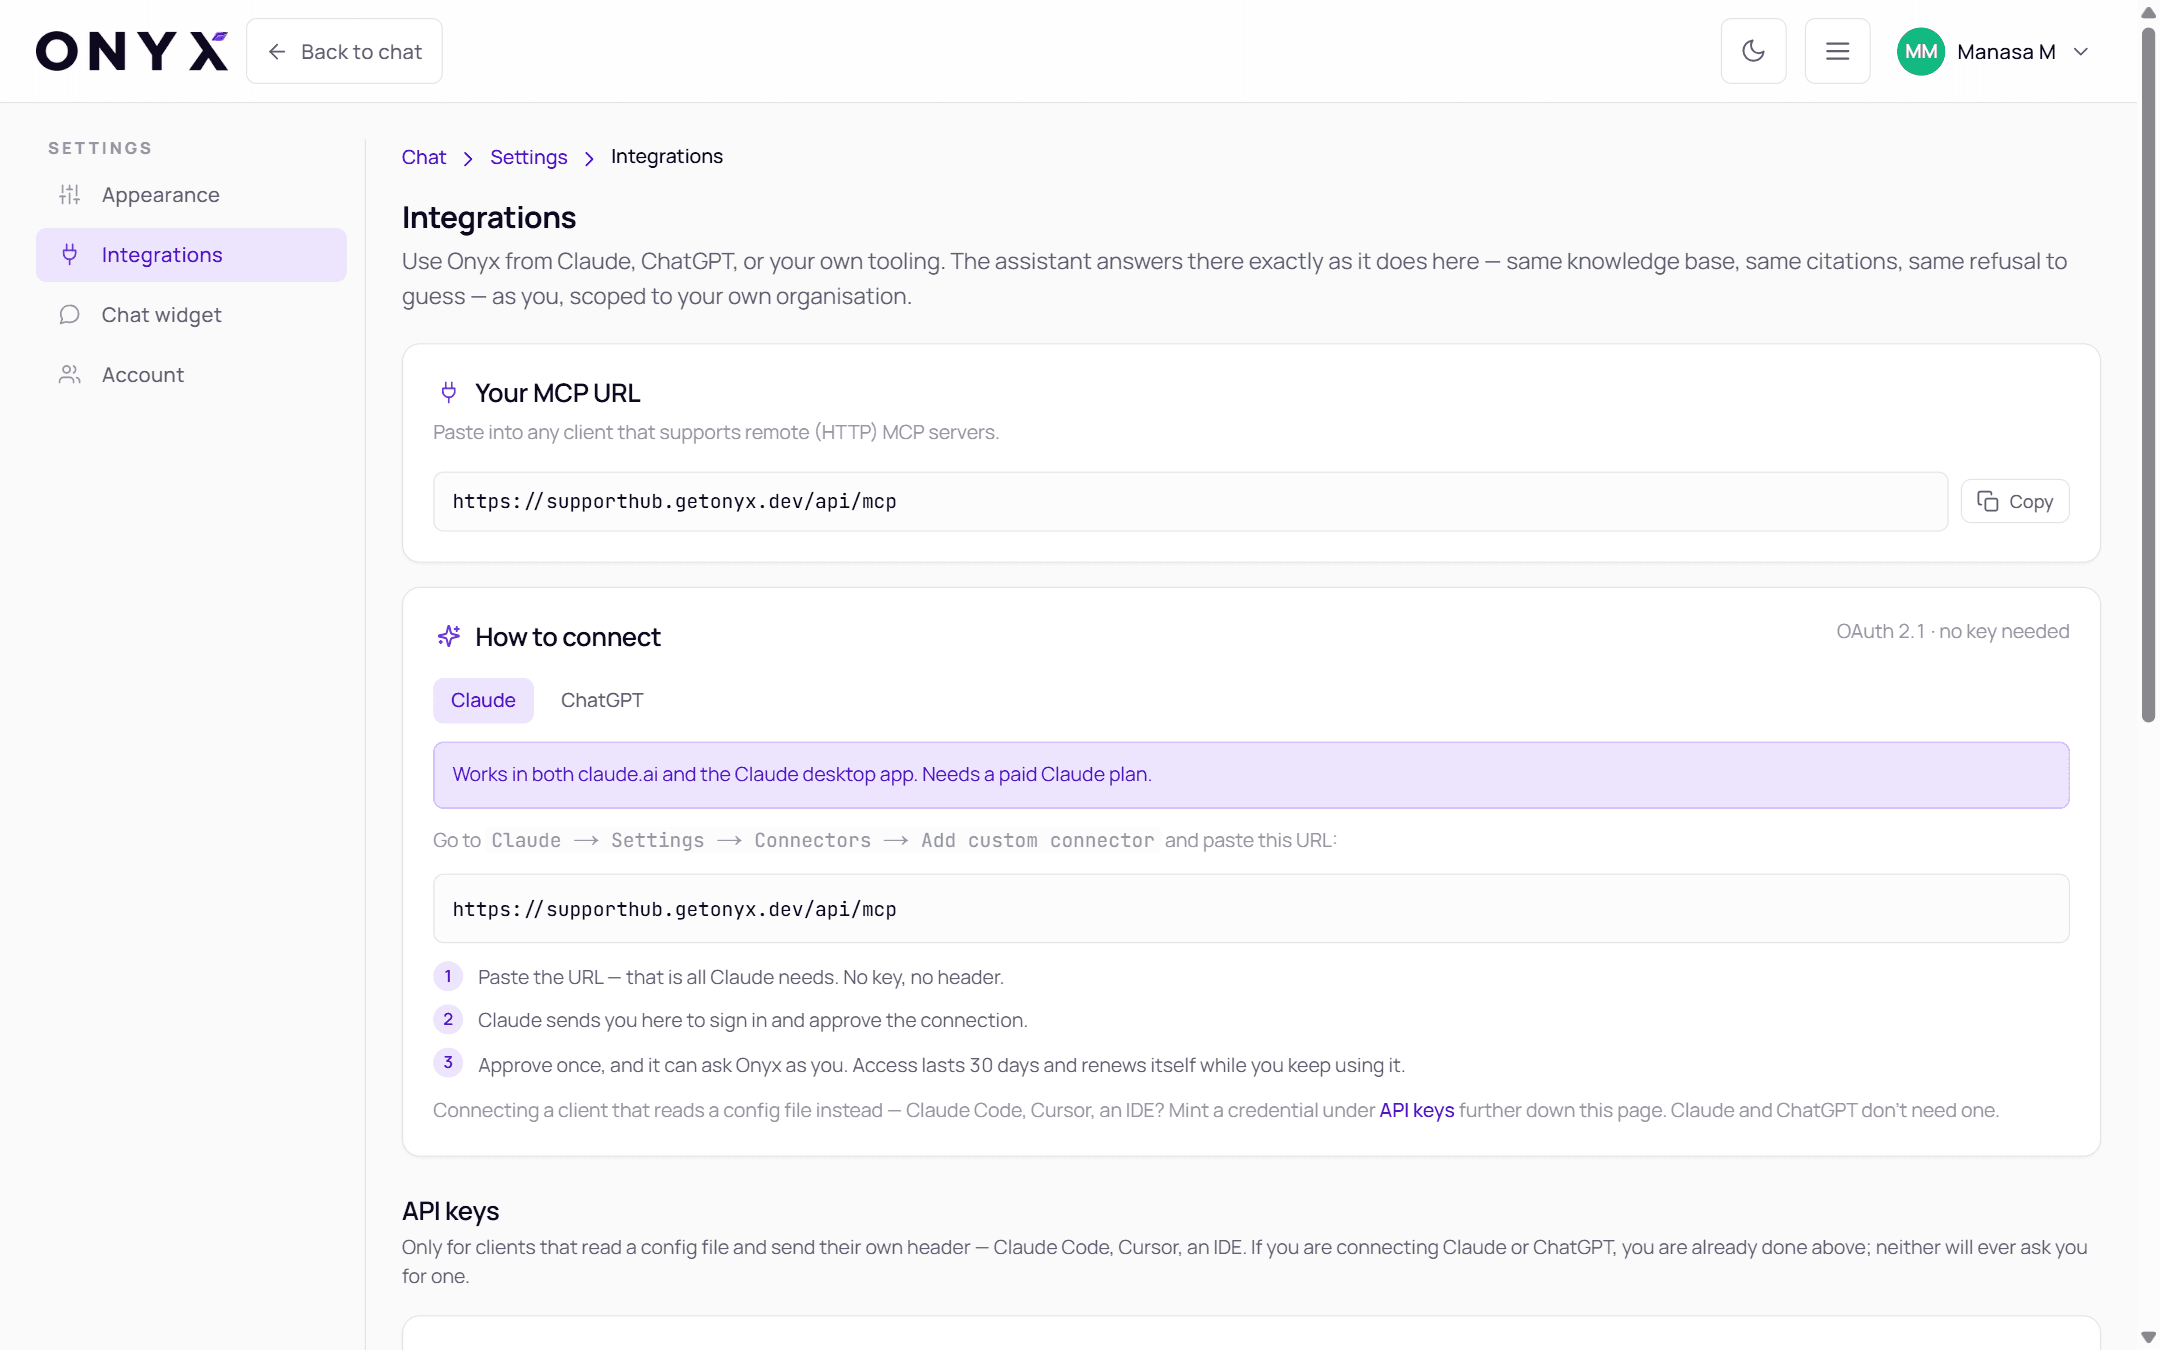Follow the API keys link
The width and height of the screenshot is (2160, 1350).
point(1416,1110)
